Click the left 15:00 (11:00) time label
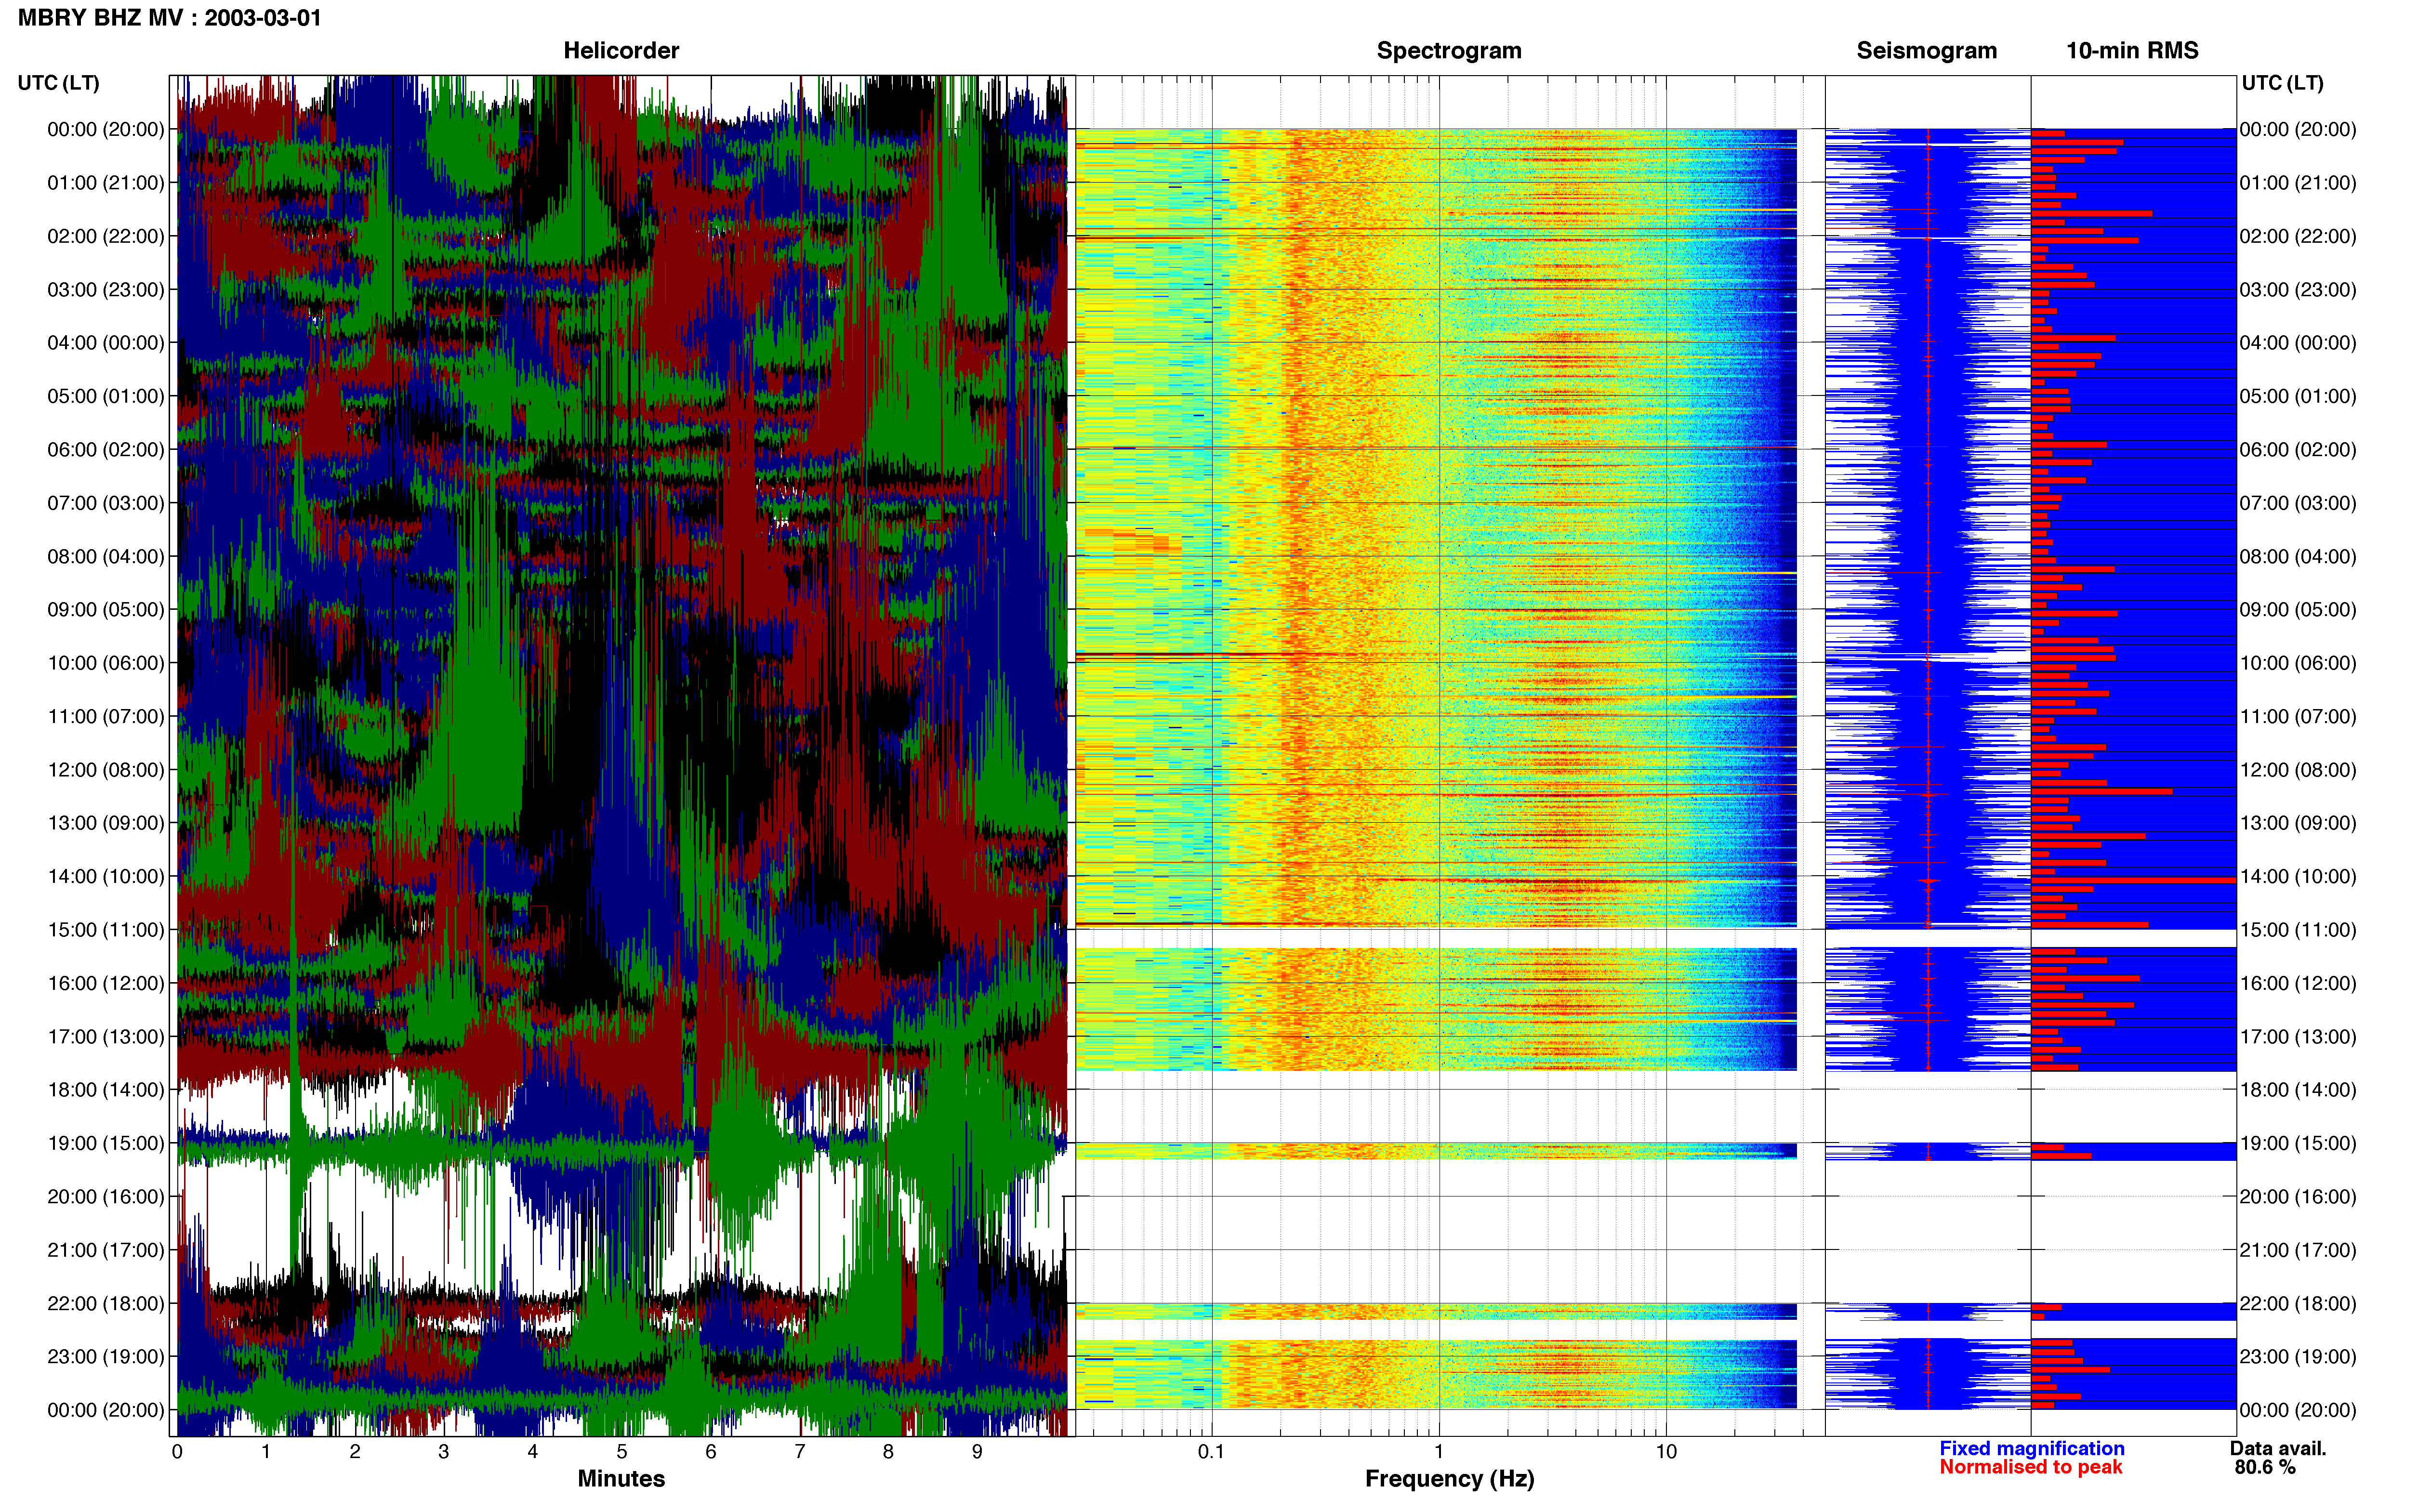Viewport: 2418px width, 1512px height. pyautogui.click(x=106, y=930)
